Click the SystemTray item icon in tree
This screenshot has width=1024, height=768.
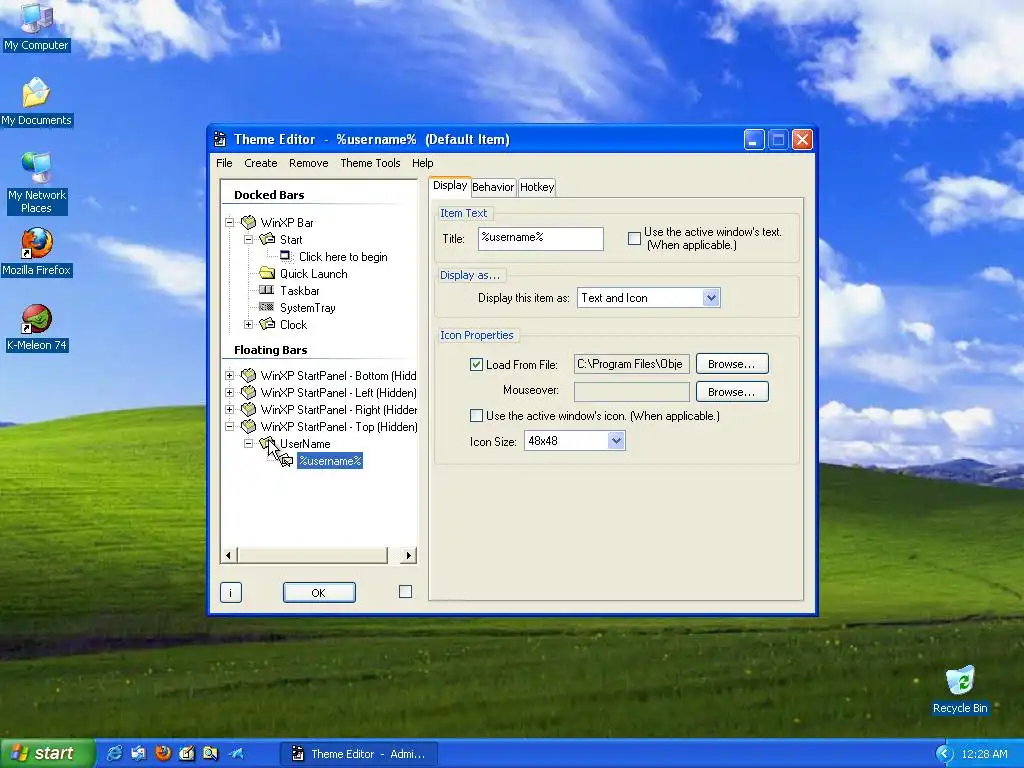(x=267, y=307)
